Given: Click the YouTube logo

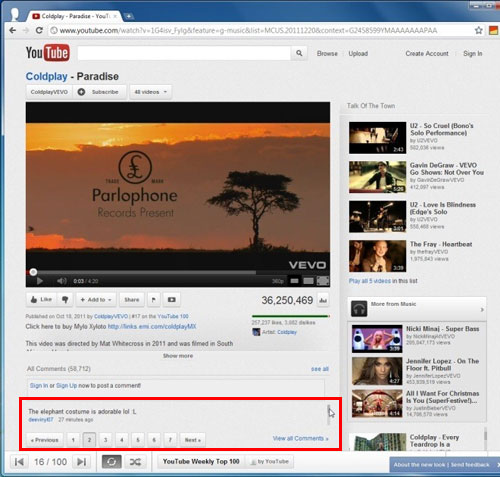Looking at the screenshot, I should click(48, 53).
